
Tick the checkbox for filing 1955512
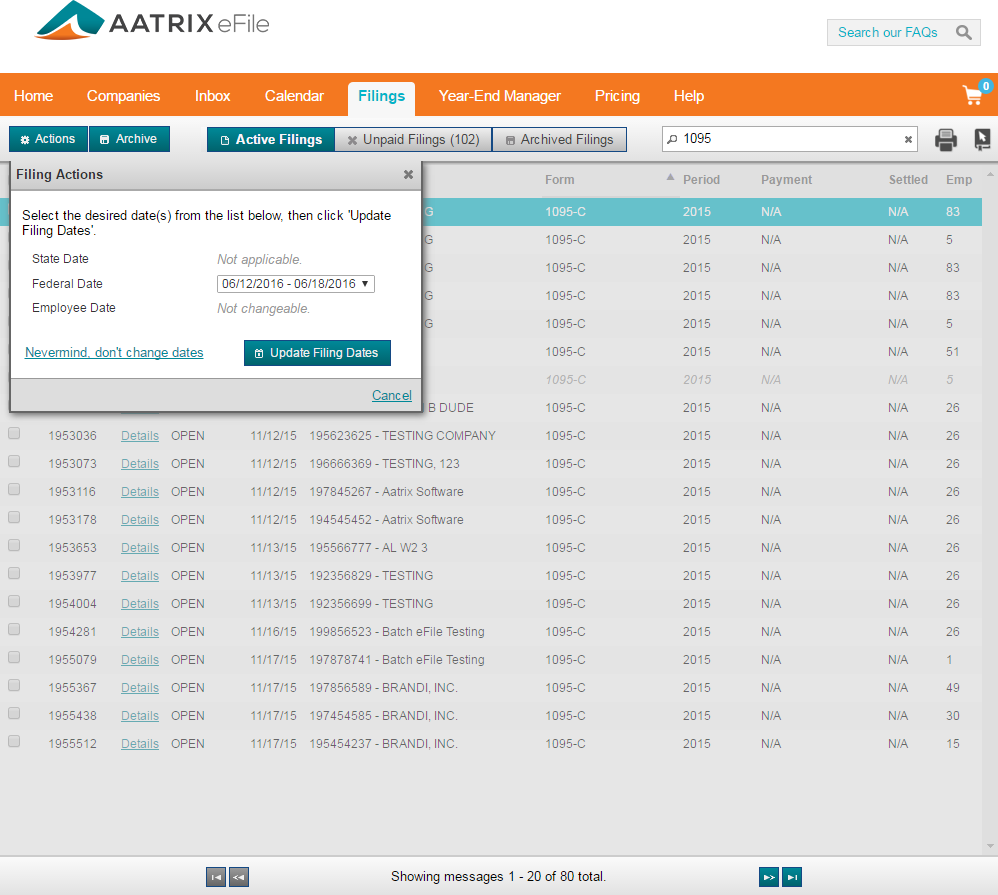click(x=14, y=743)
